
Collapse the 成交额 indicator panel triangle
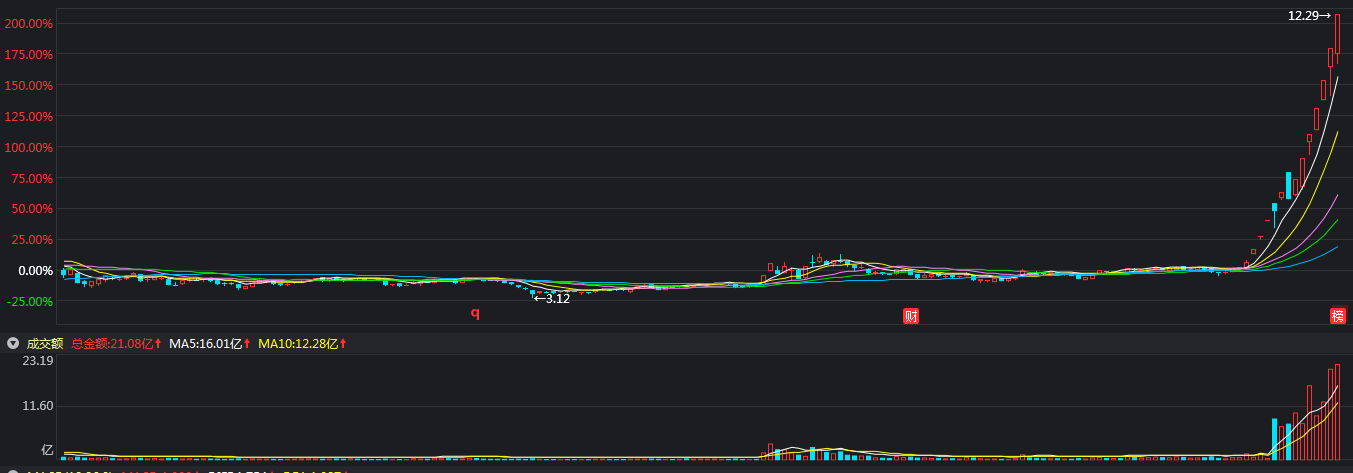point(13,343)
